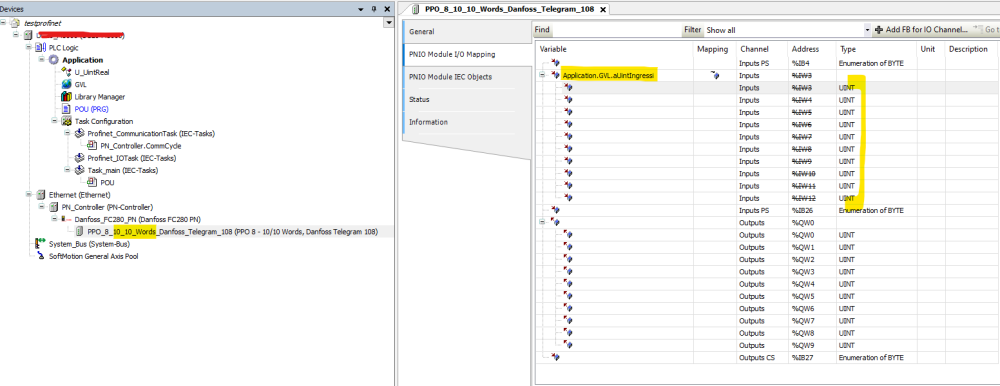Pin the Devices panel

click(x=374, y=9)
